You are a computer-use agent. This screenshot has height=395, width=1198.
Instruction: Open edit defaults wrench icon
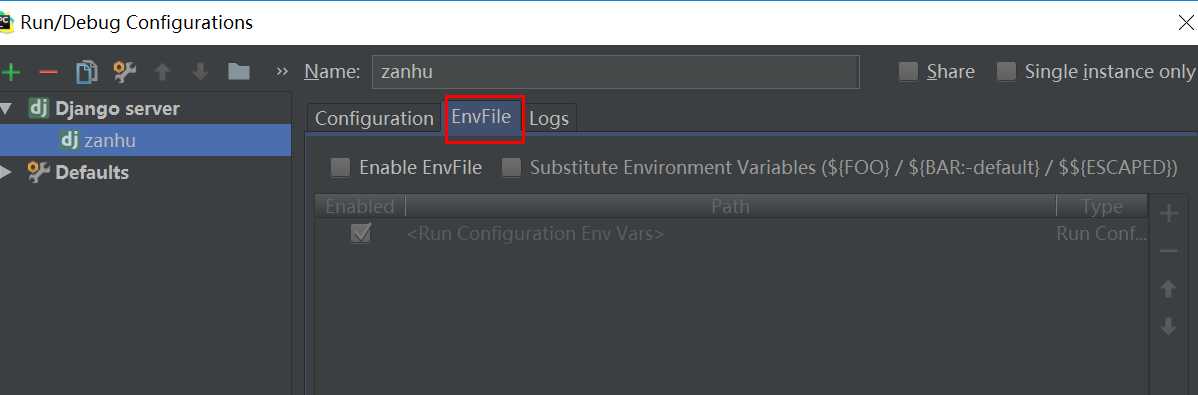coord(125,72)
